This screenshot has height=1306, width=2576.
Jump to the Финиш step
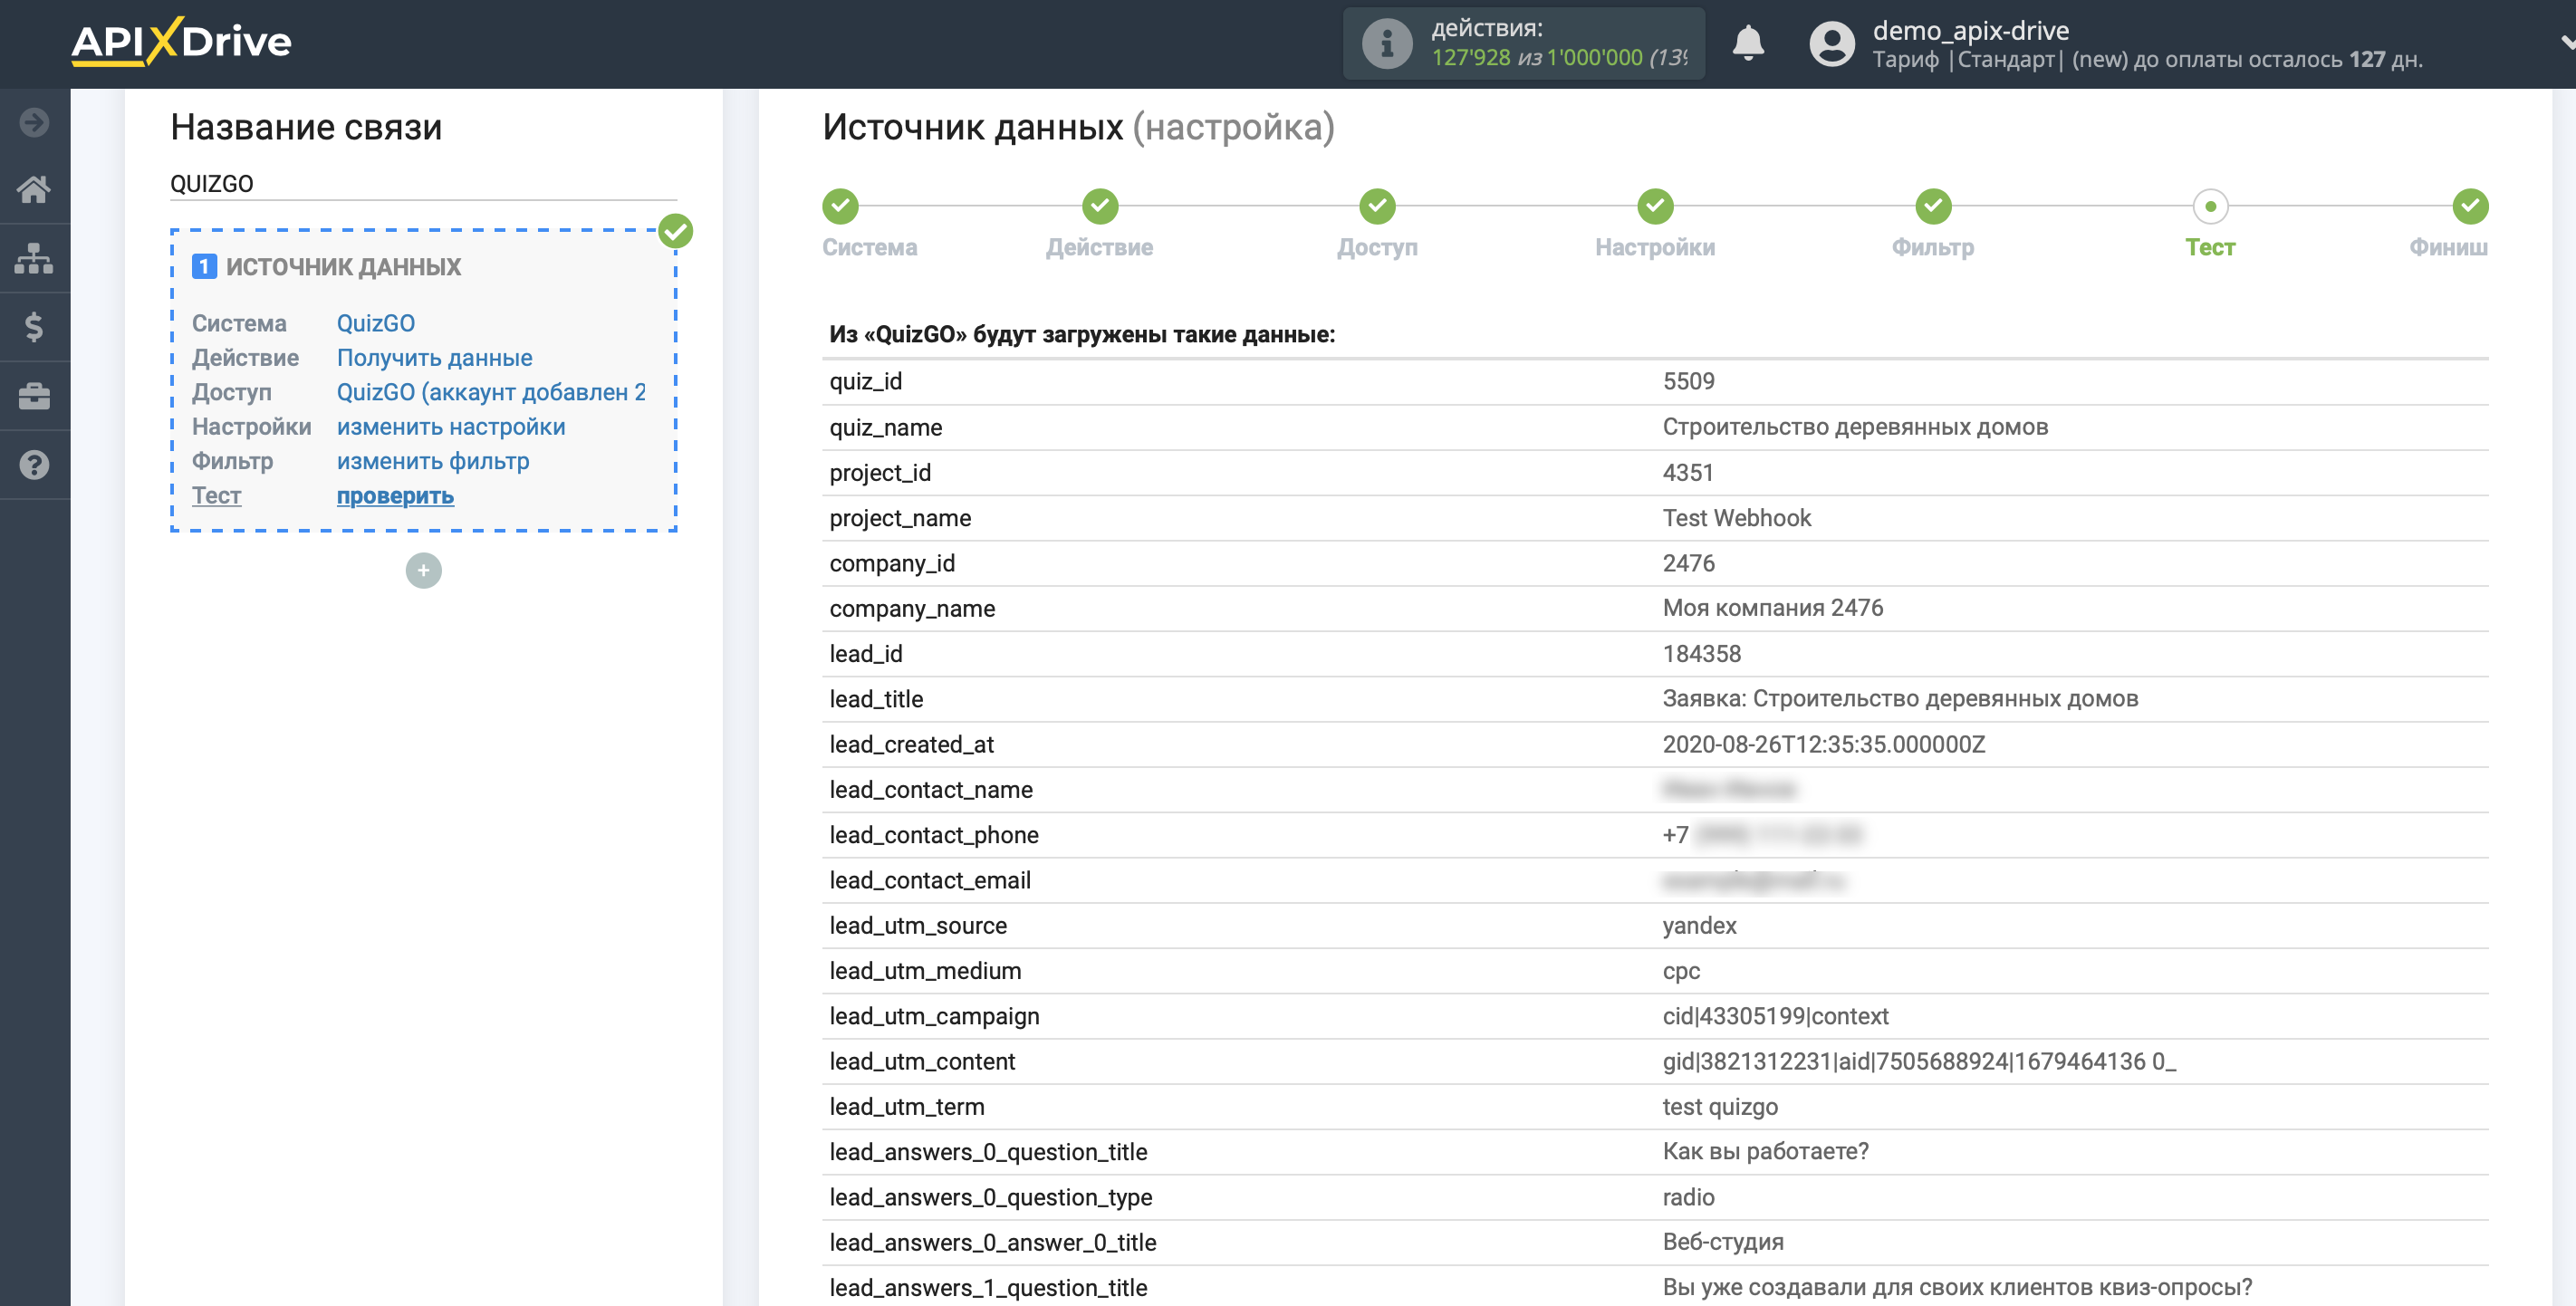point(2469,207)
